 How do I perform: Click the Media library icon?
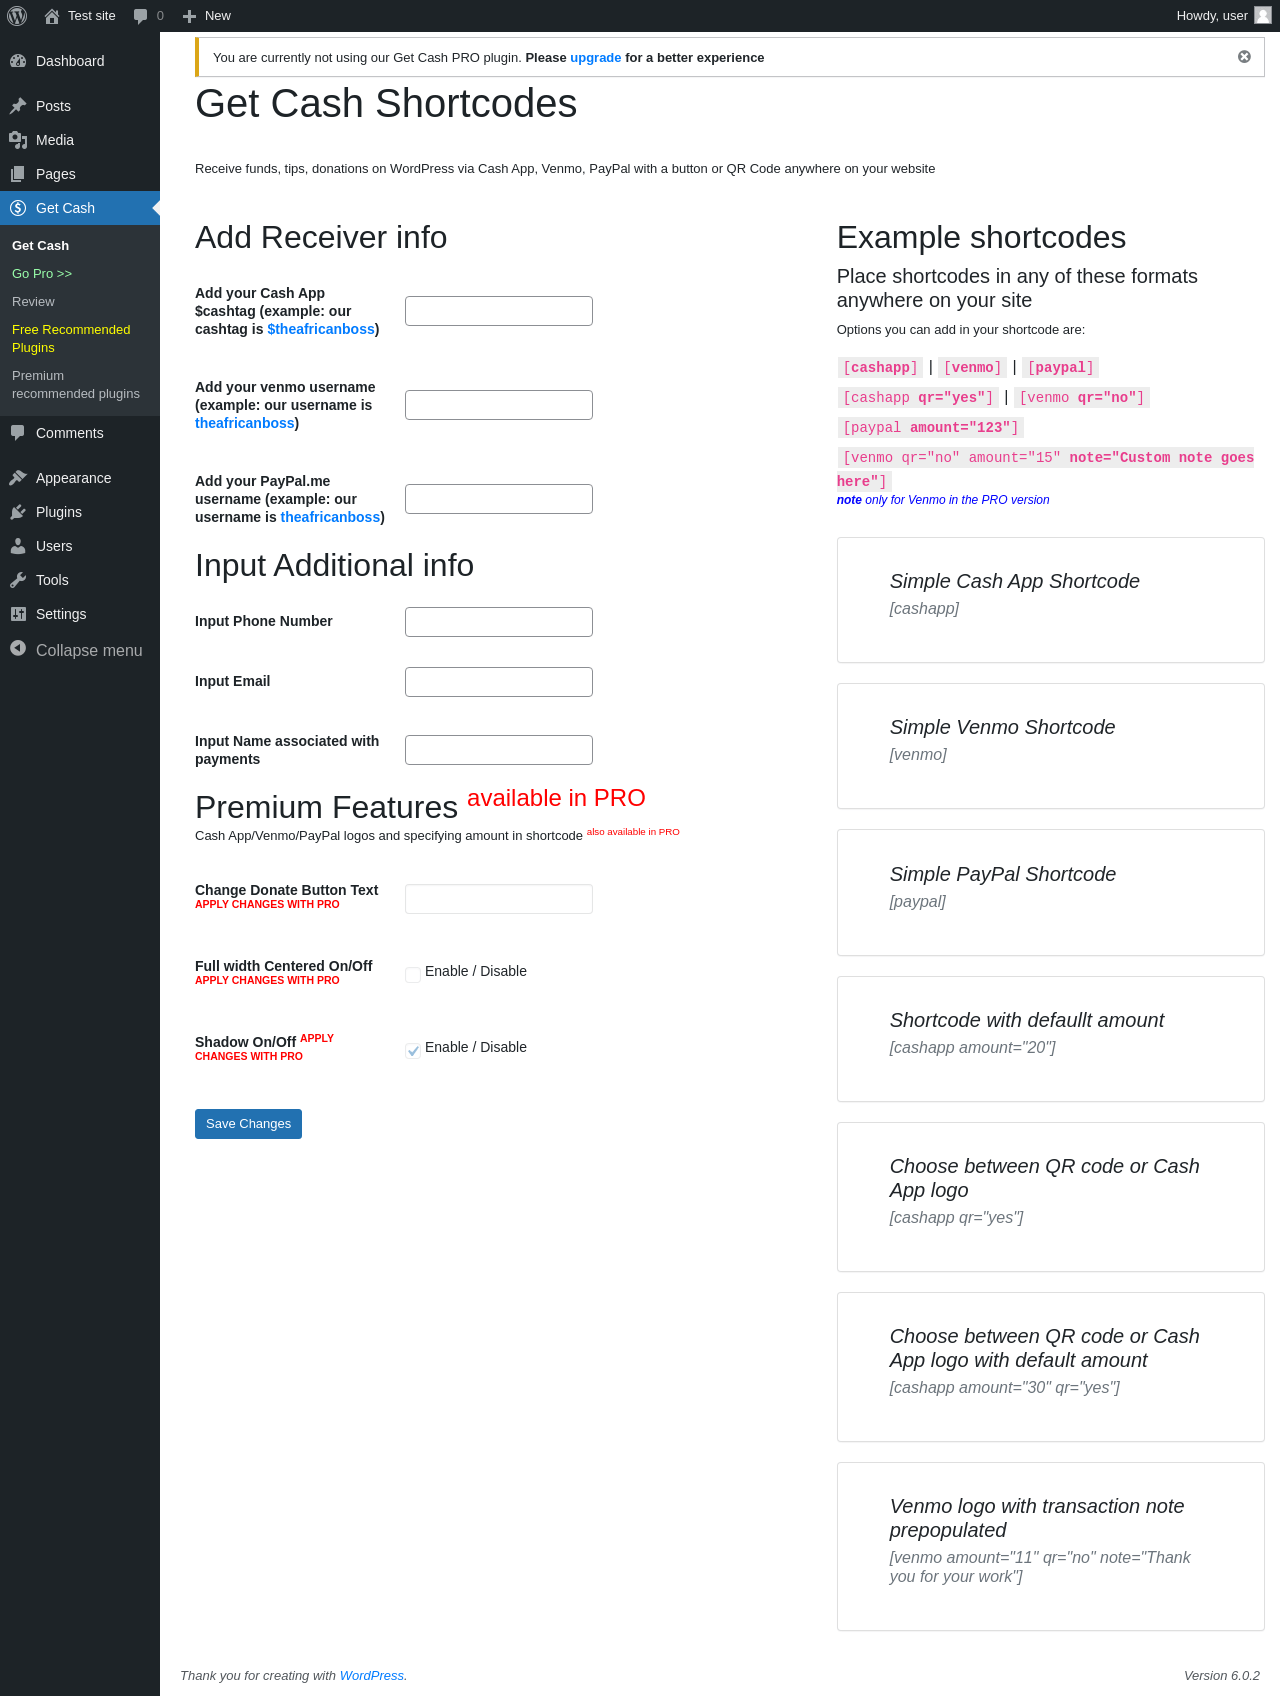click(x=18, y=140)
